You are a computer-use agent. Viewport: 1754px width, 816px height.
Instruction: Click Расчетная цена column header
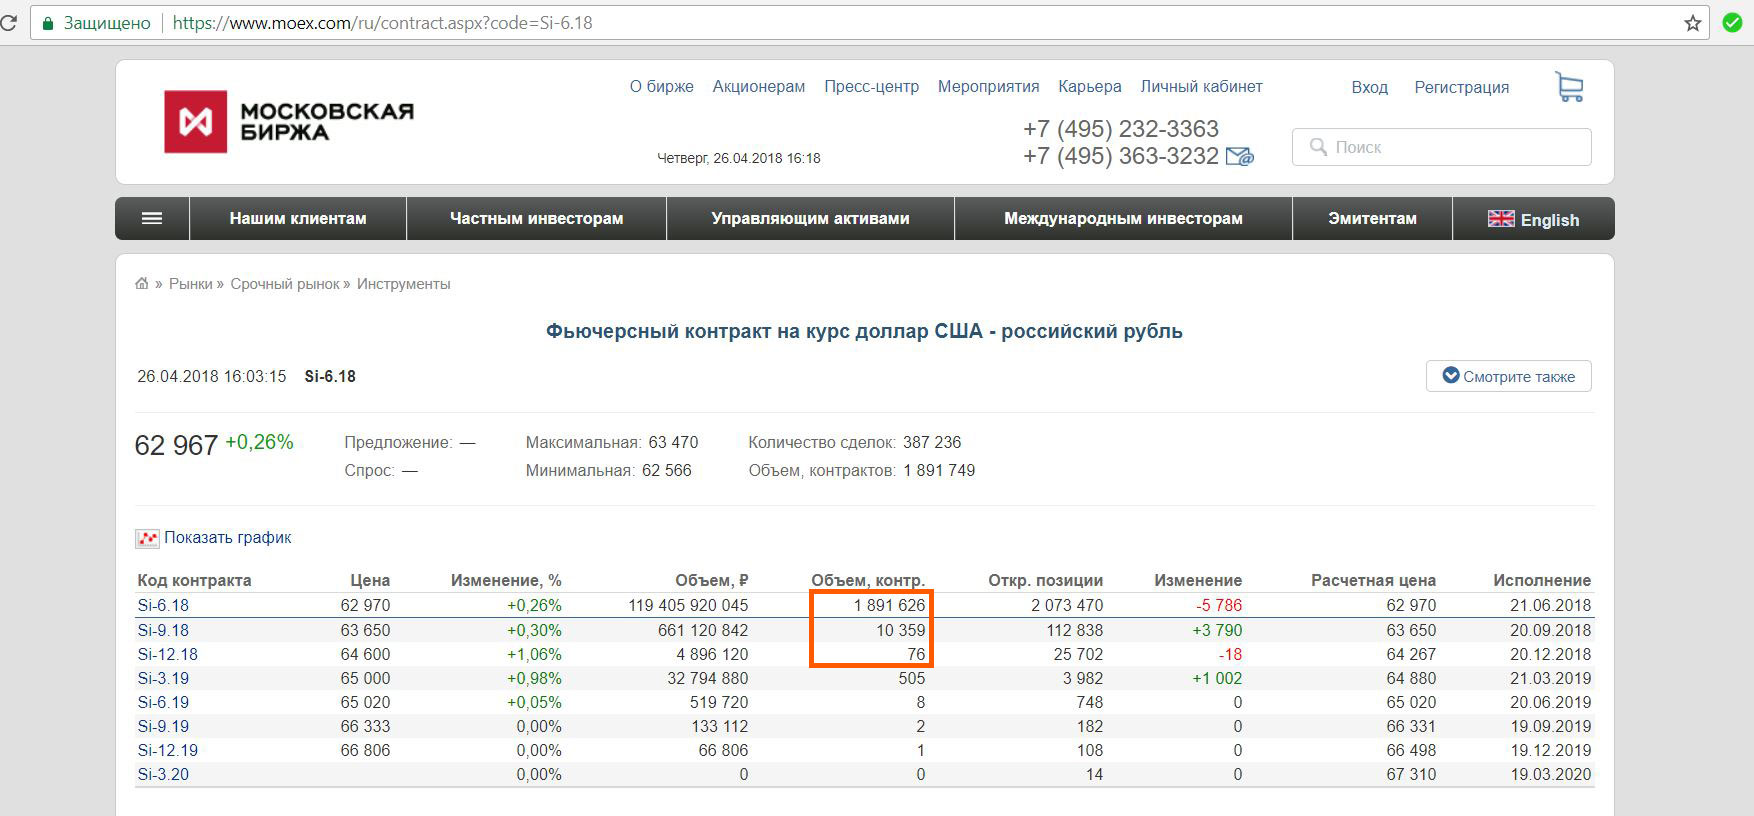coord(1373,580)
